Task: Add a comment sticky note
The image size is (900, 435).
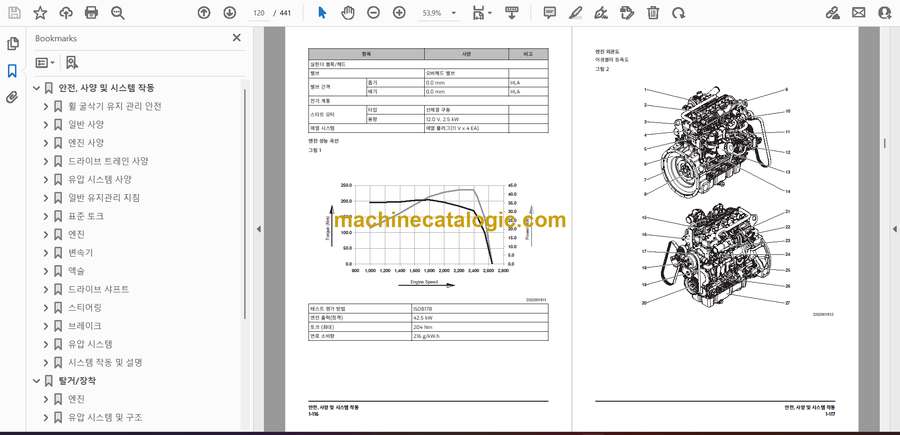Action: 550,13
